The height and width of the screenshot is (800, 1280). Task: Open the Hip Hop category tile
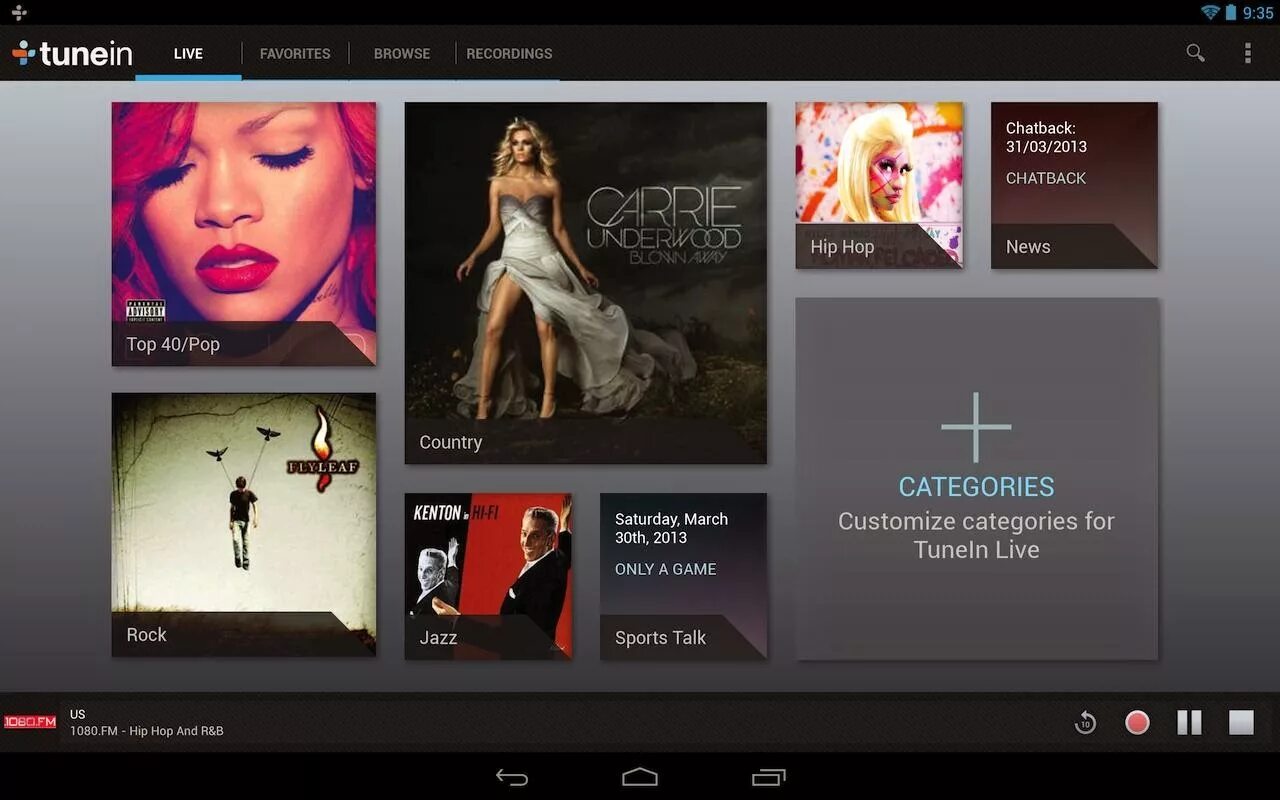point(879,185)
